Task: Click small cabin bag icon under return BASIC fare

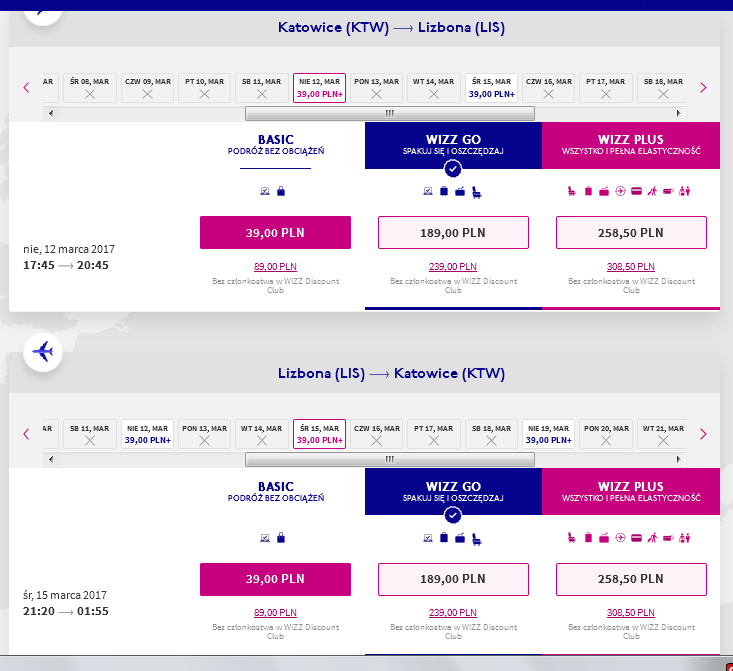Action: (x=281, y=538)
